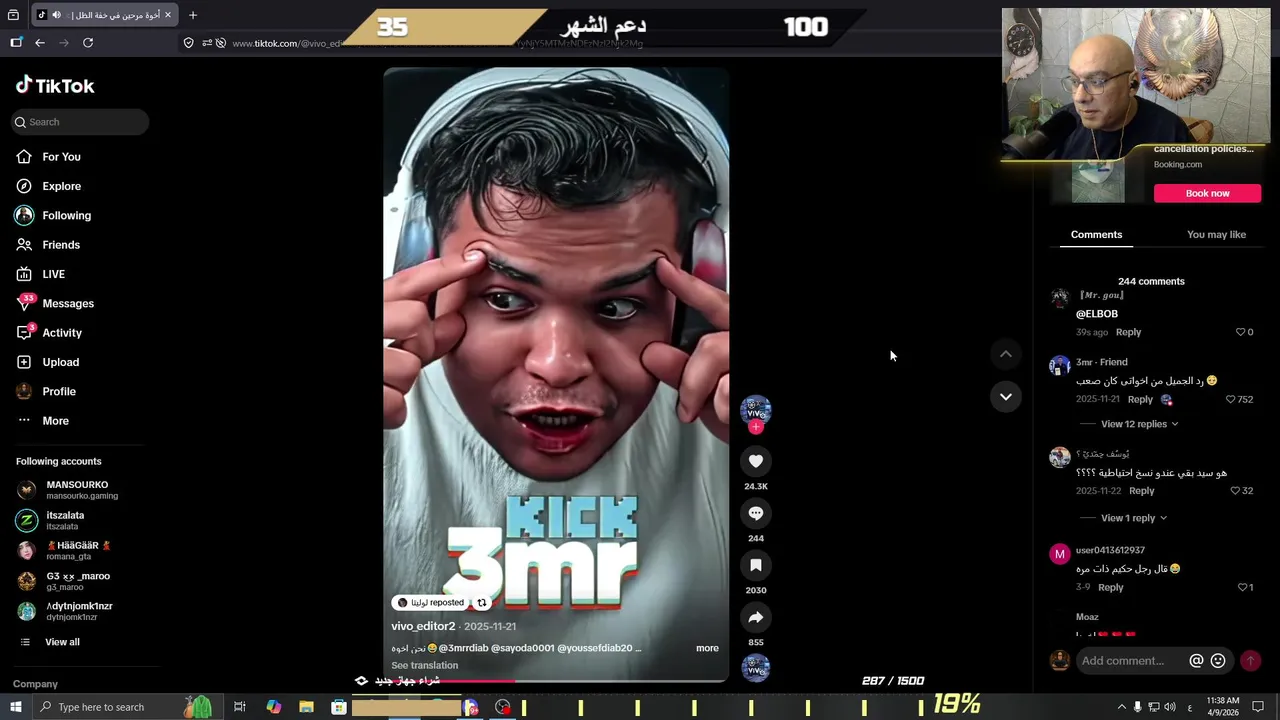The width and height of the screenshot is (1280, 720).
Task: Open the emoji picker in comment box
Action: (x=1218, y=661)
